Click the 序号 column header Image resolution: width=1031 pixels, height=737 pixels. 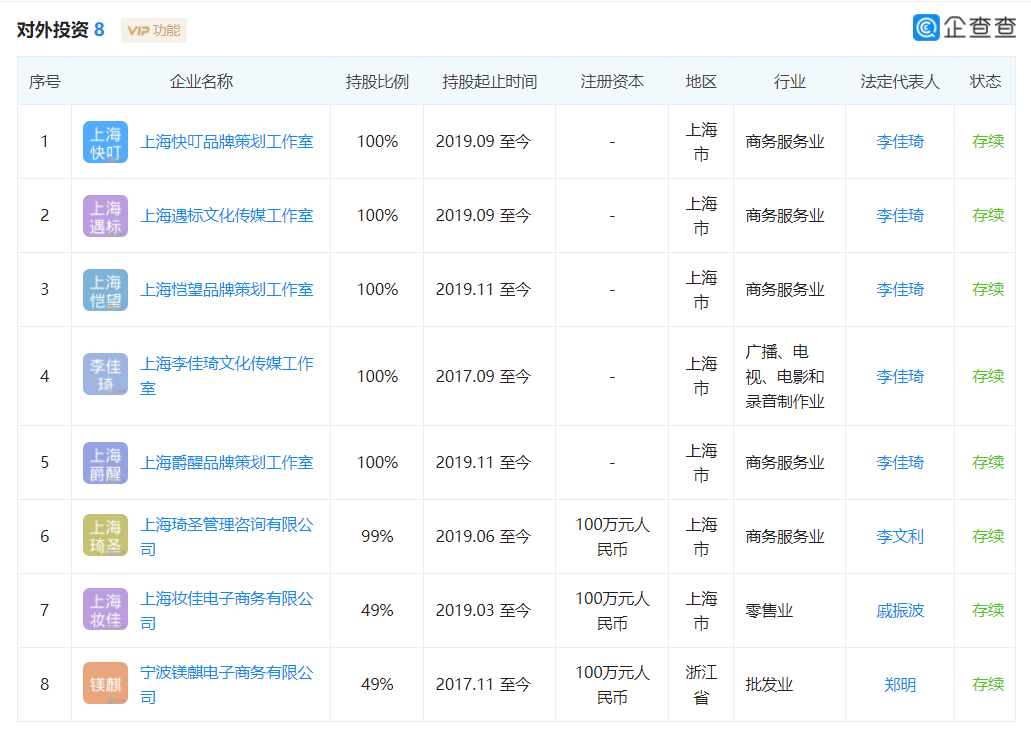[x=45, y=82]
